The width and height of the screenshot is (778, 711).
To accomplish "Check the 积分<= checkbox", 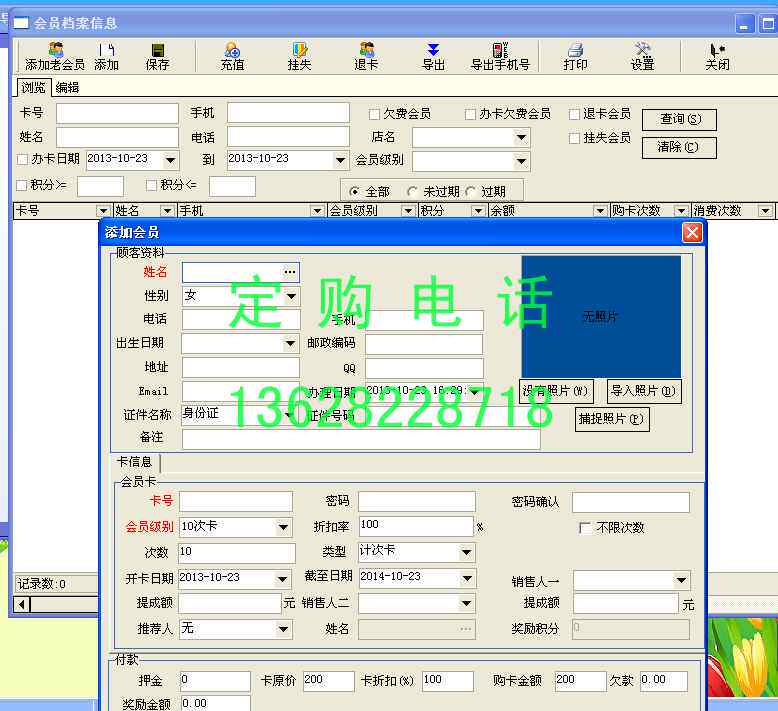I will (x=151, y=186).
